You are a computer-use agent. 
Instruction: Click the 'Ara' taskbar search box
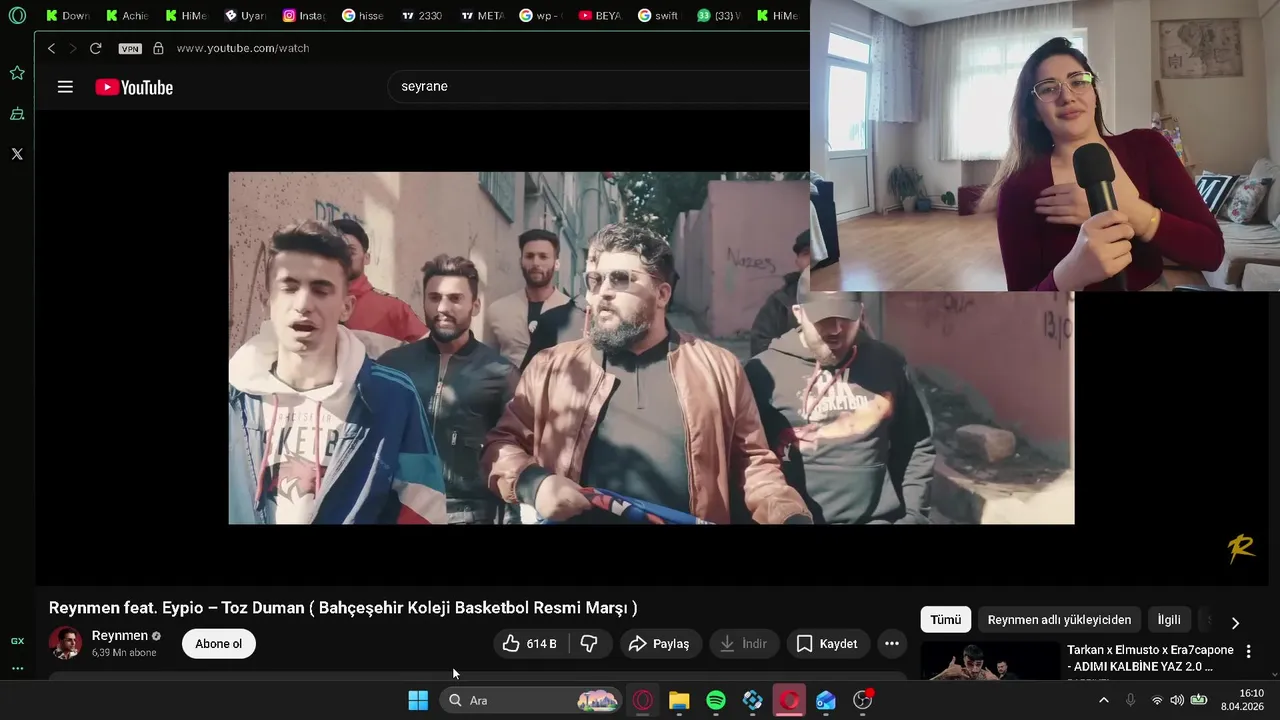tap(531, 700)
